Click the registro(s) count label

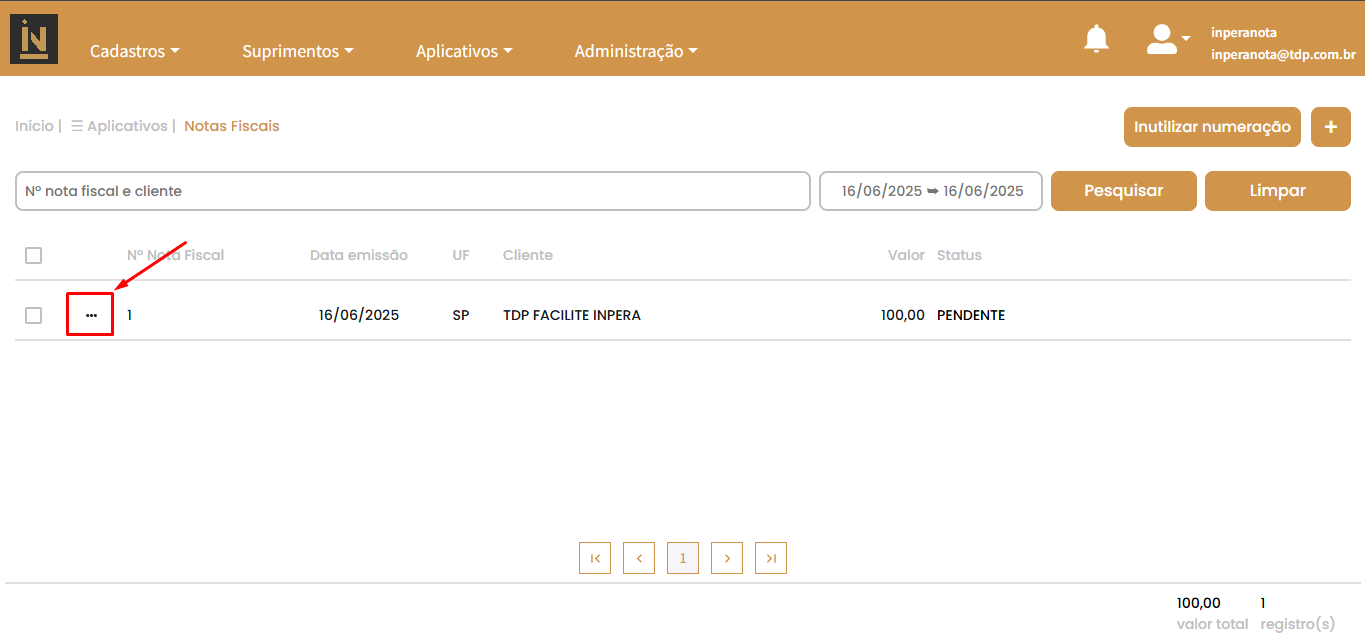coord(1297,624)
